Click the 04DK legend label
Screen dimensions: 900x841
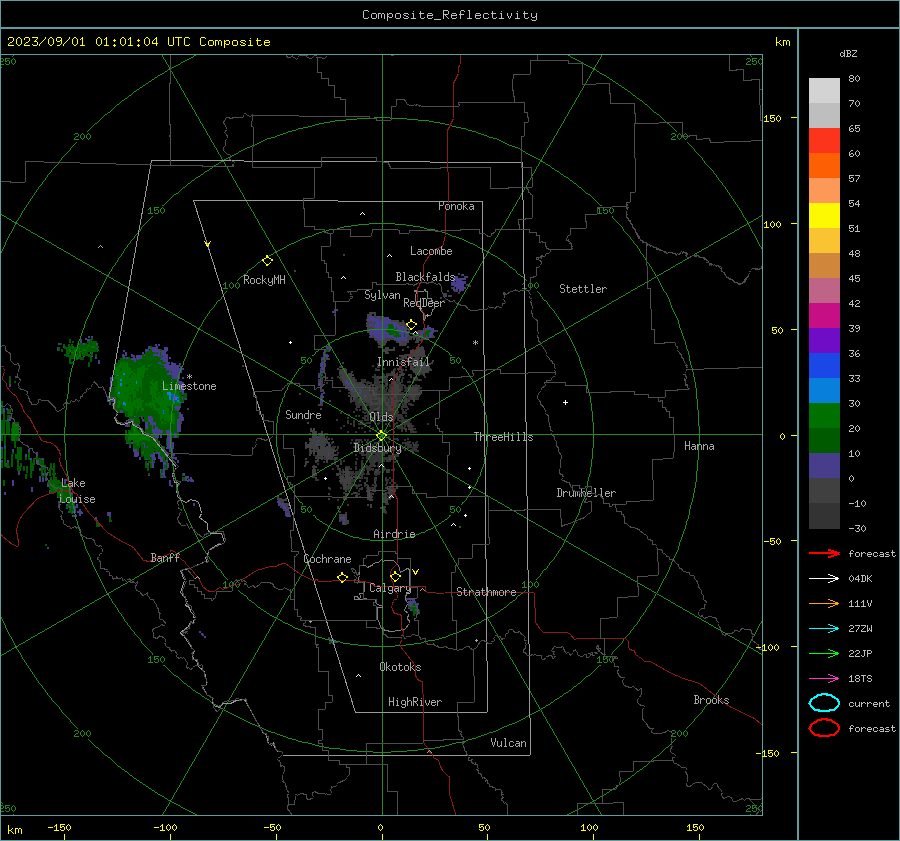click(860, 579)
